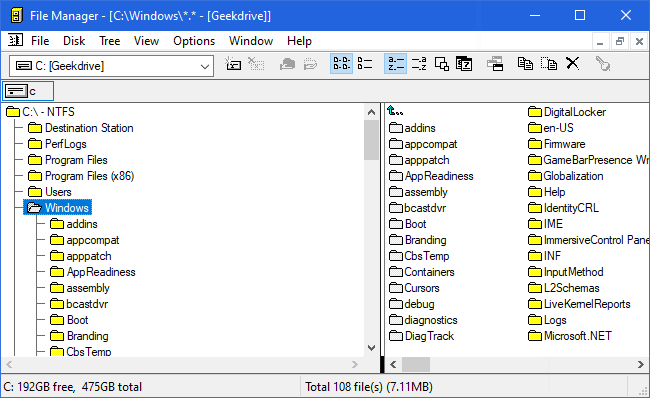Click the Stop Sharing toolbar icon
The width and height of the screenshot is (650, 398).
(310, 64)
